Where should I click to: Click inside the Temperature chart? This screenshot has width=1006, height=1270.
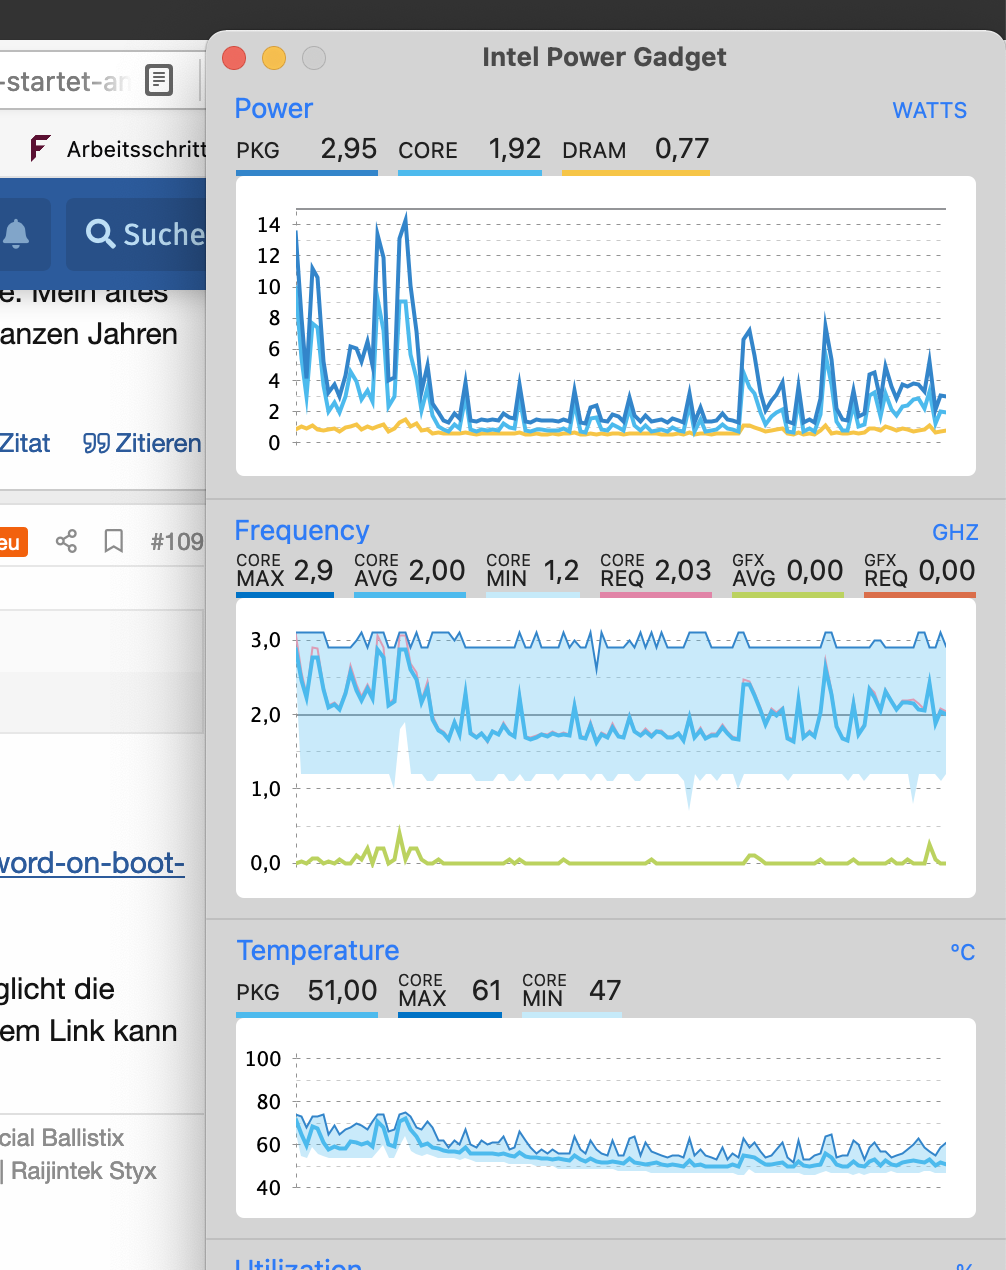pos(606,1118)
